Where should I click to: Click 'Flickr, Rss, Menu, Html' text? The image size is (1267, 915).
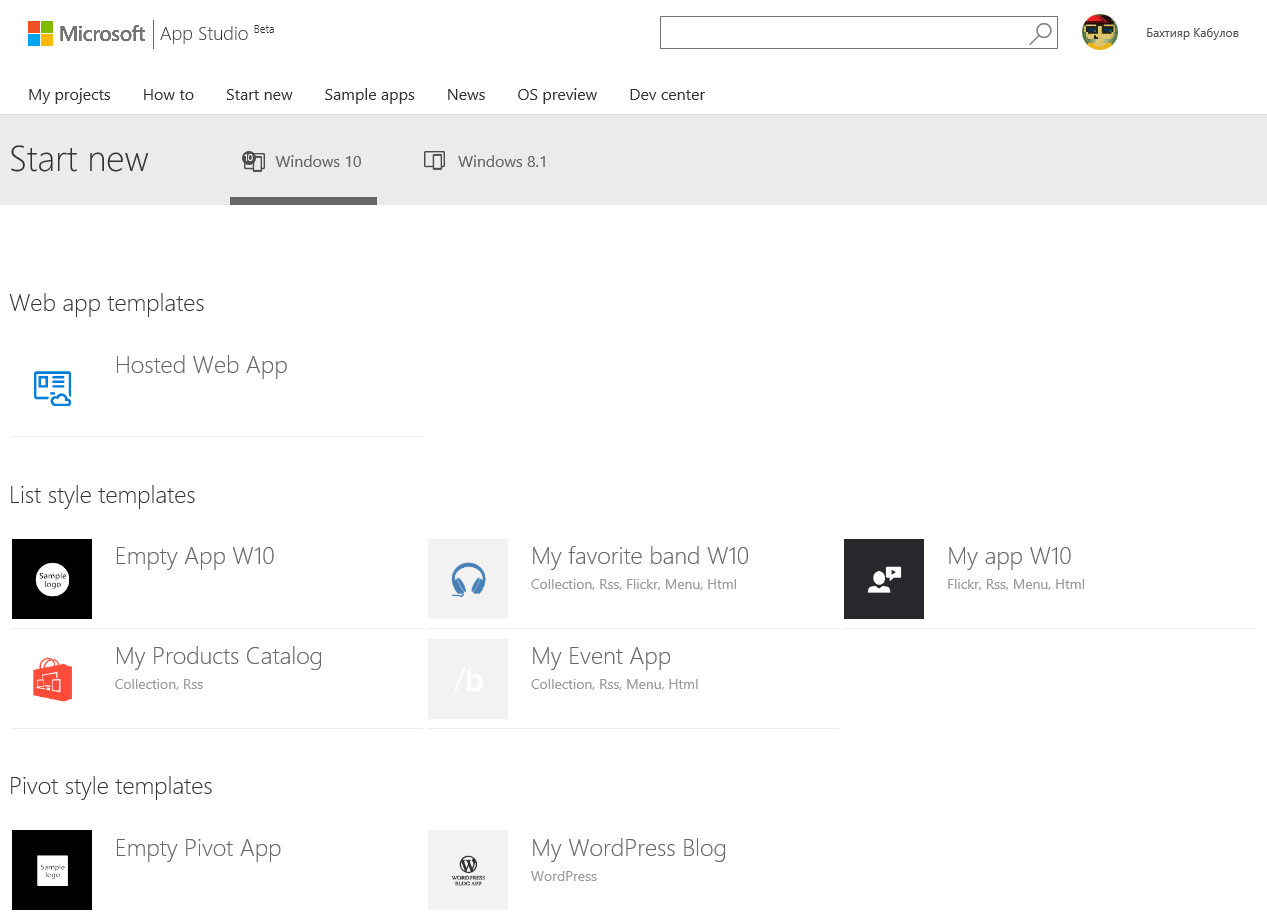(1016, 584)
